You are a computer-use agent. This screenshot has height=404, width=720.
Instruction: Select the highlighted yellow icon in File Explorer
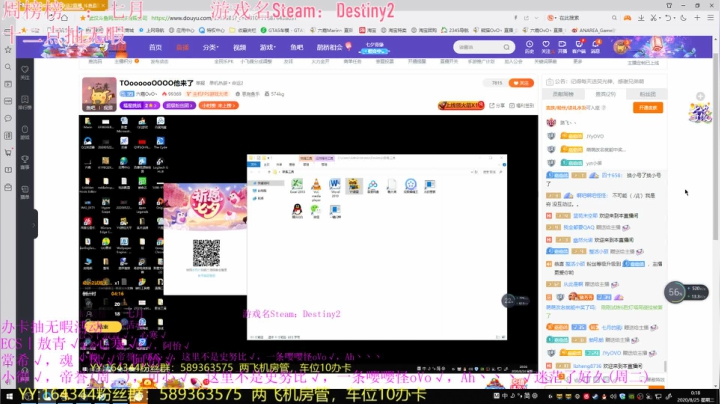[x=354, y=186]
